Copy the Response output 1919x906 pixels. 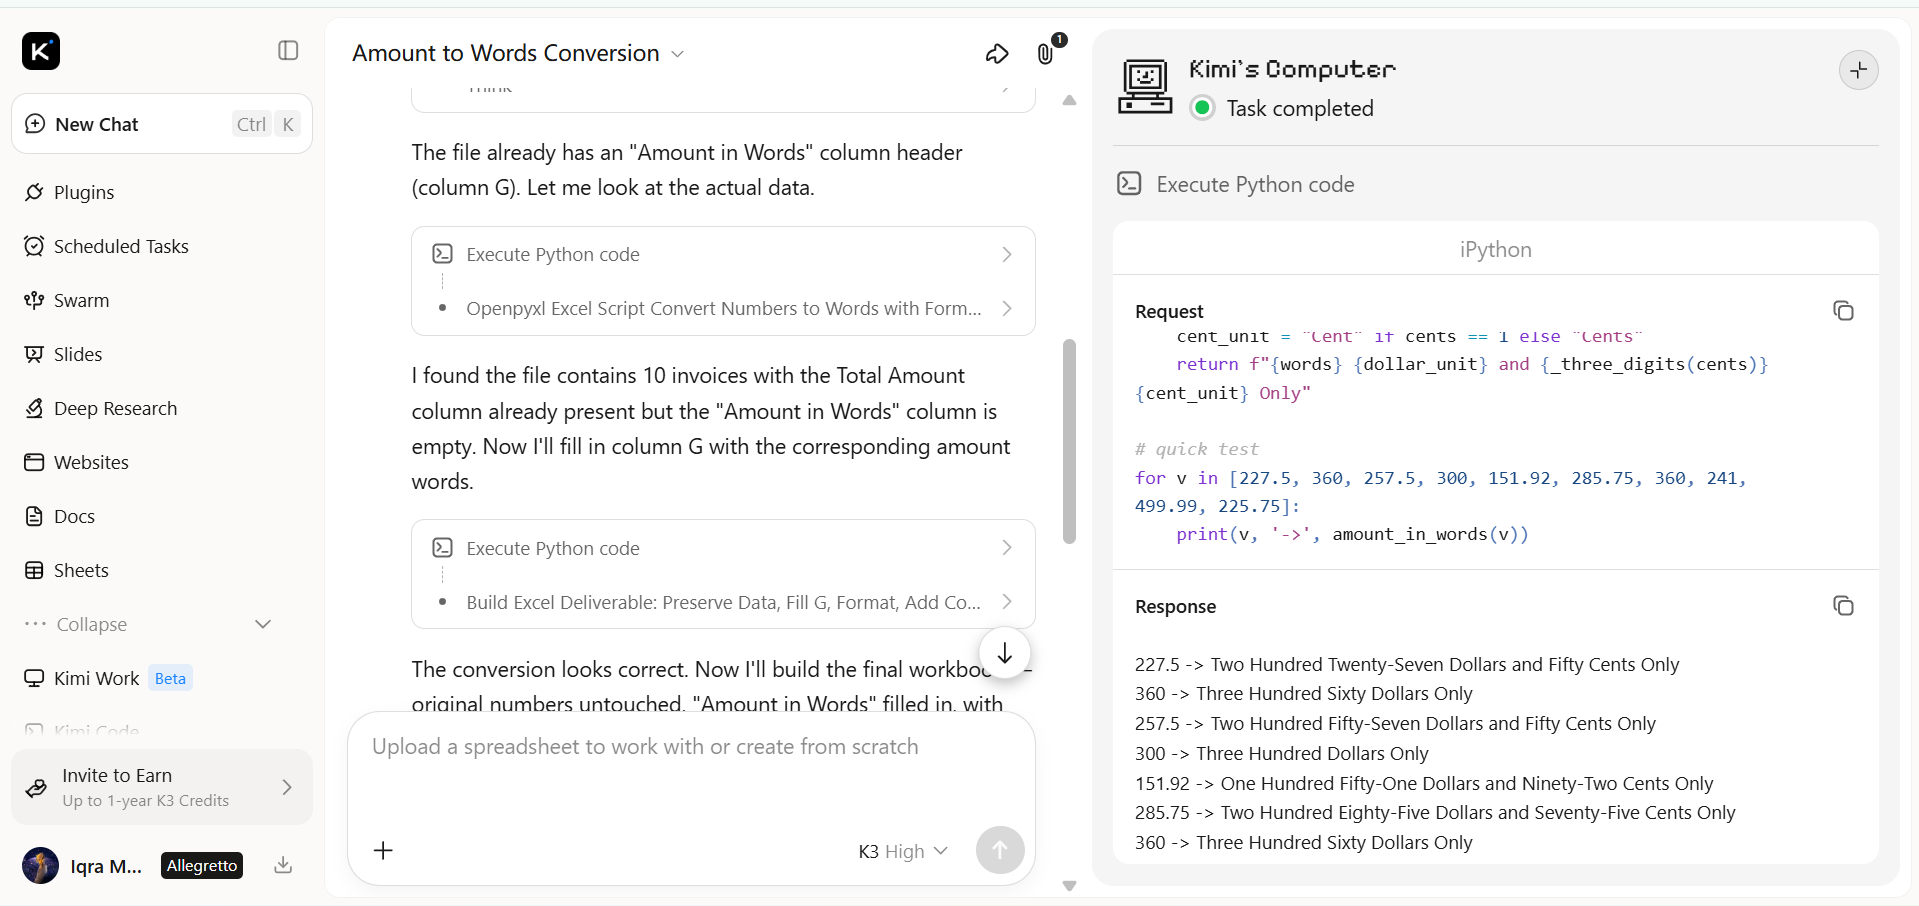[x=1843, y=606]
